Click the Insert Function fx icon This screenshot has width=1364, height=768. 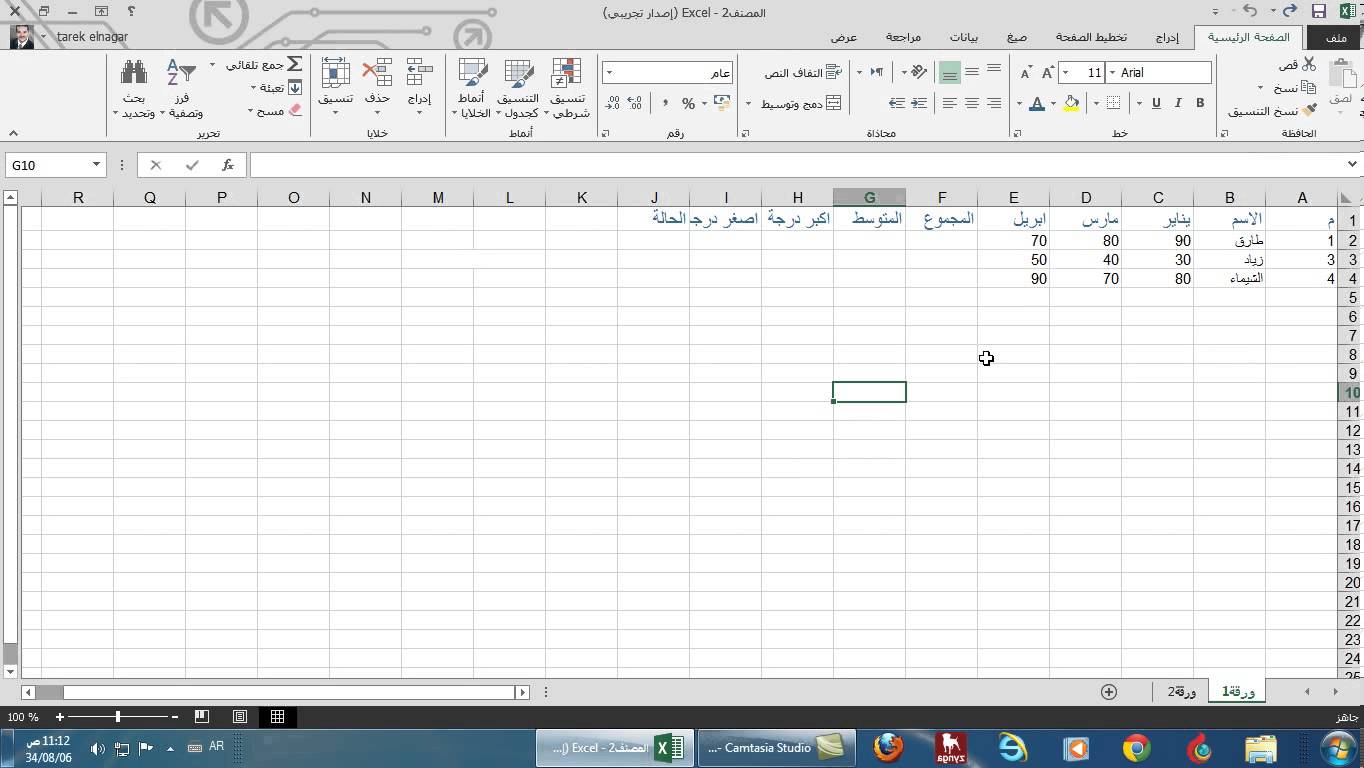click(x=228, y=165)
